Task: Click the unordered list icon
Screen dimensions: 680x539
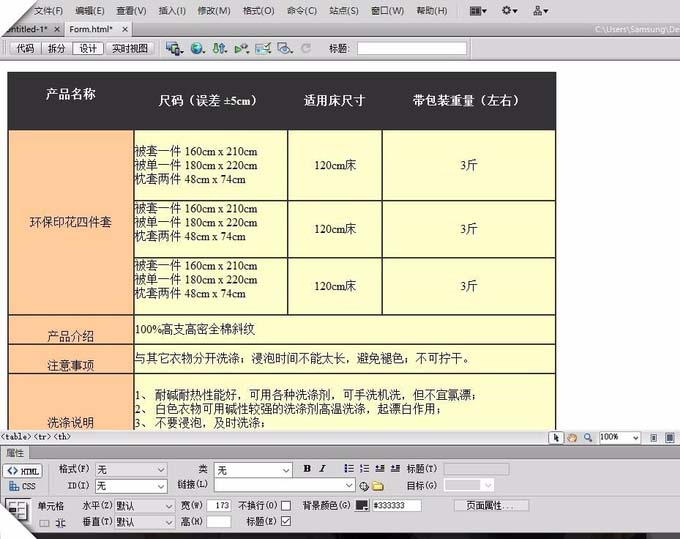Action: [x=349, y=468]
